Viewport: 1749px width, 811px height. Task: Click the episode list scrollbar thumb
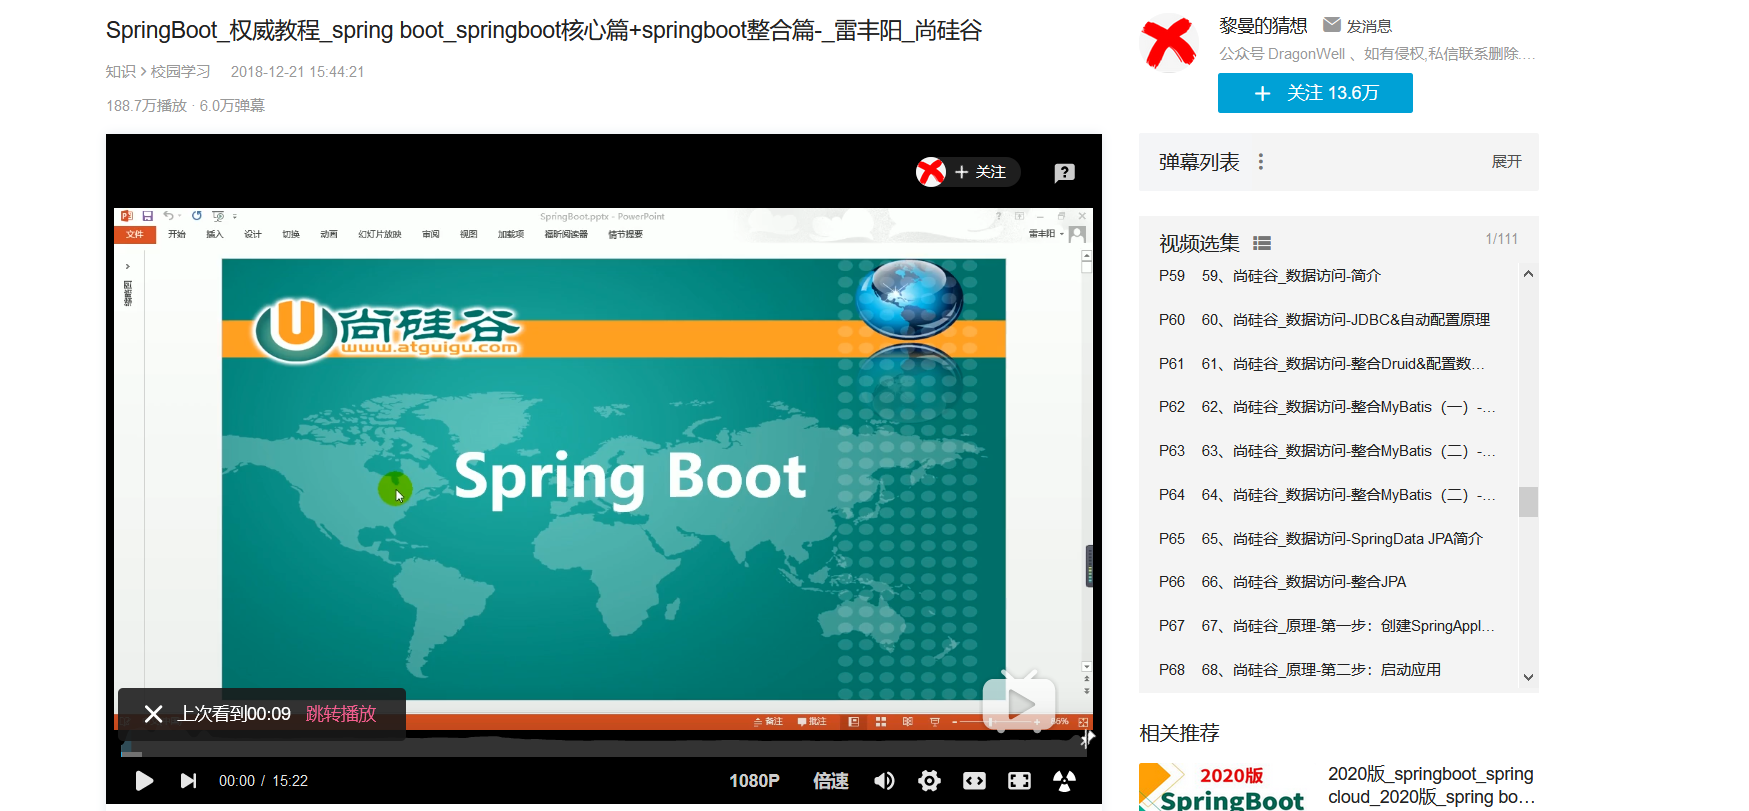tap(1528, 502)
